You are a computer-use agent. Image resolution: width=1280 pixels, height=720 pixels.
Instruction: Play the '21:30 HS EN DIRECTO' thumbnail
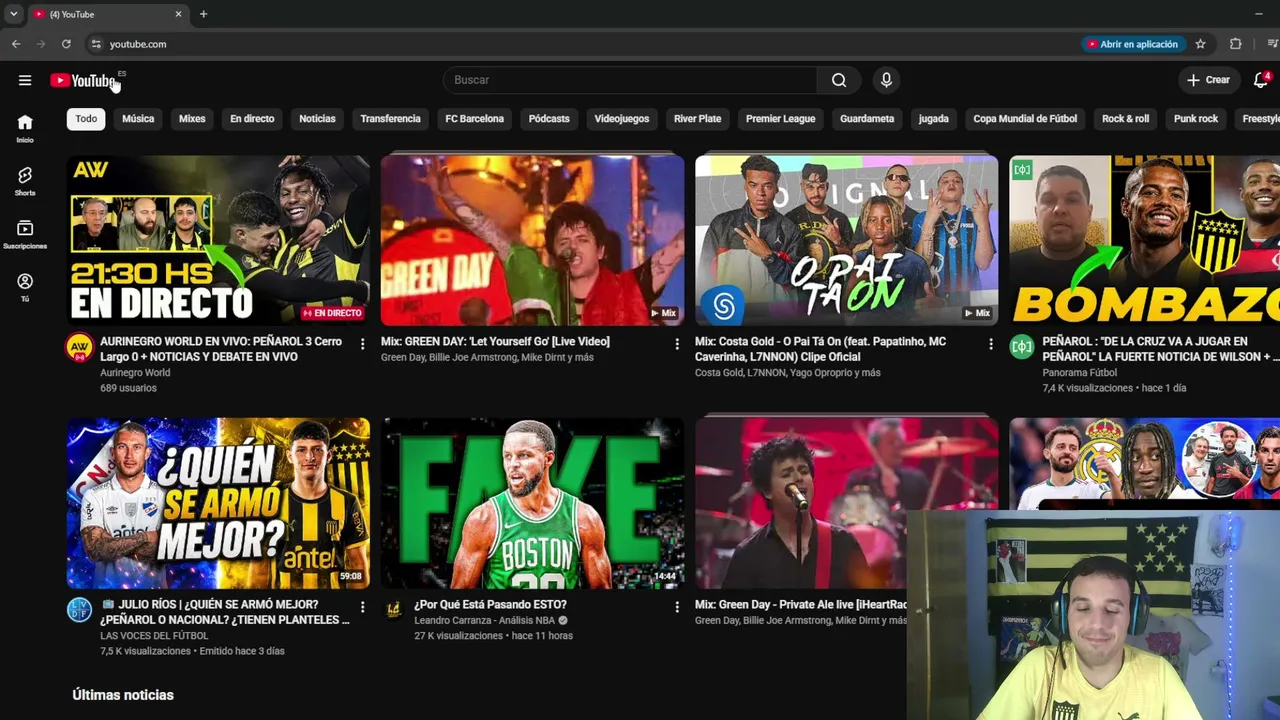[x=218, y=240]
